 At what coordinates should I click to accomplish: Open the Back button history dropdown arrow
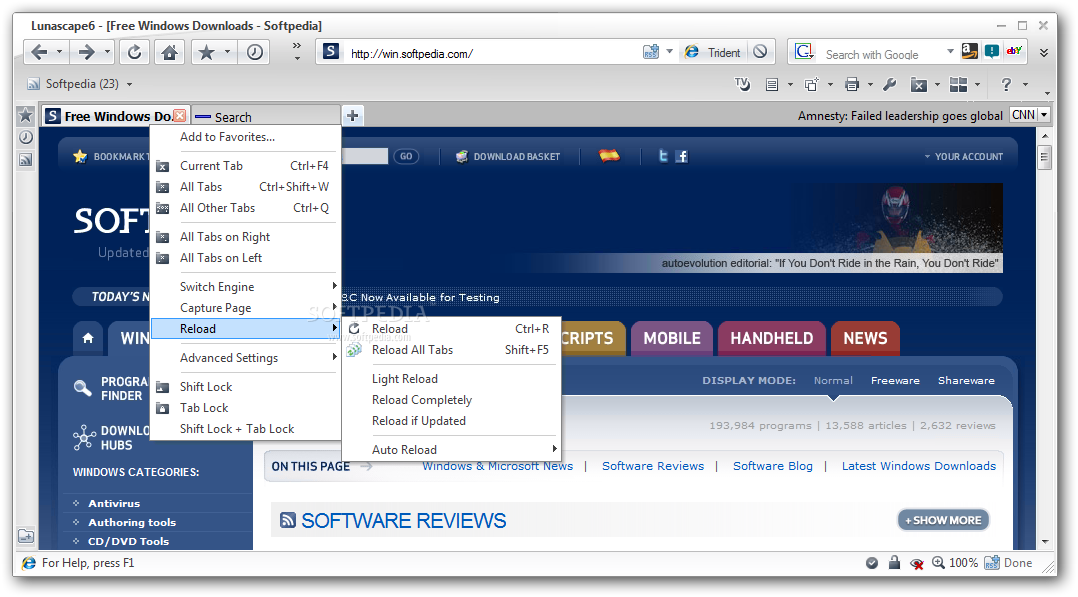point(60,52)
